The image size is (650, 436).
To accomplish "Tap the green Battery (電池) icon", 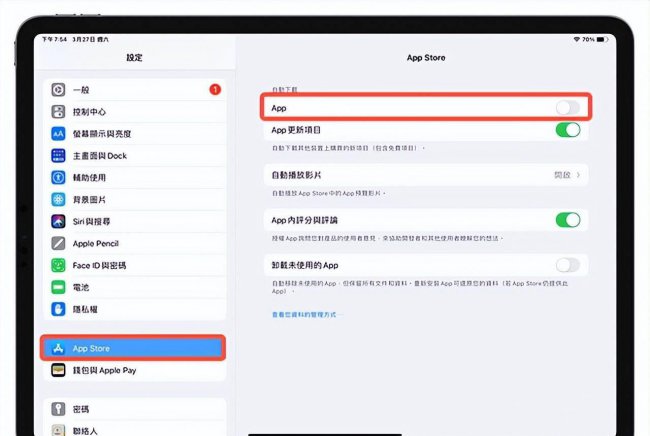I will coord(58,287).
